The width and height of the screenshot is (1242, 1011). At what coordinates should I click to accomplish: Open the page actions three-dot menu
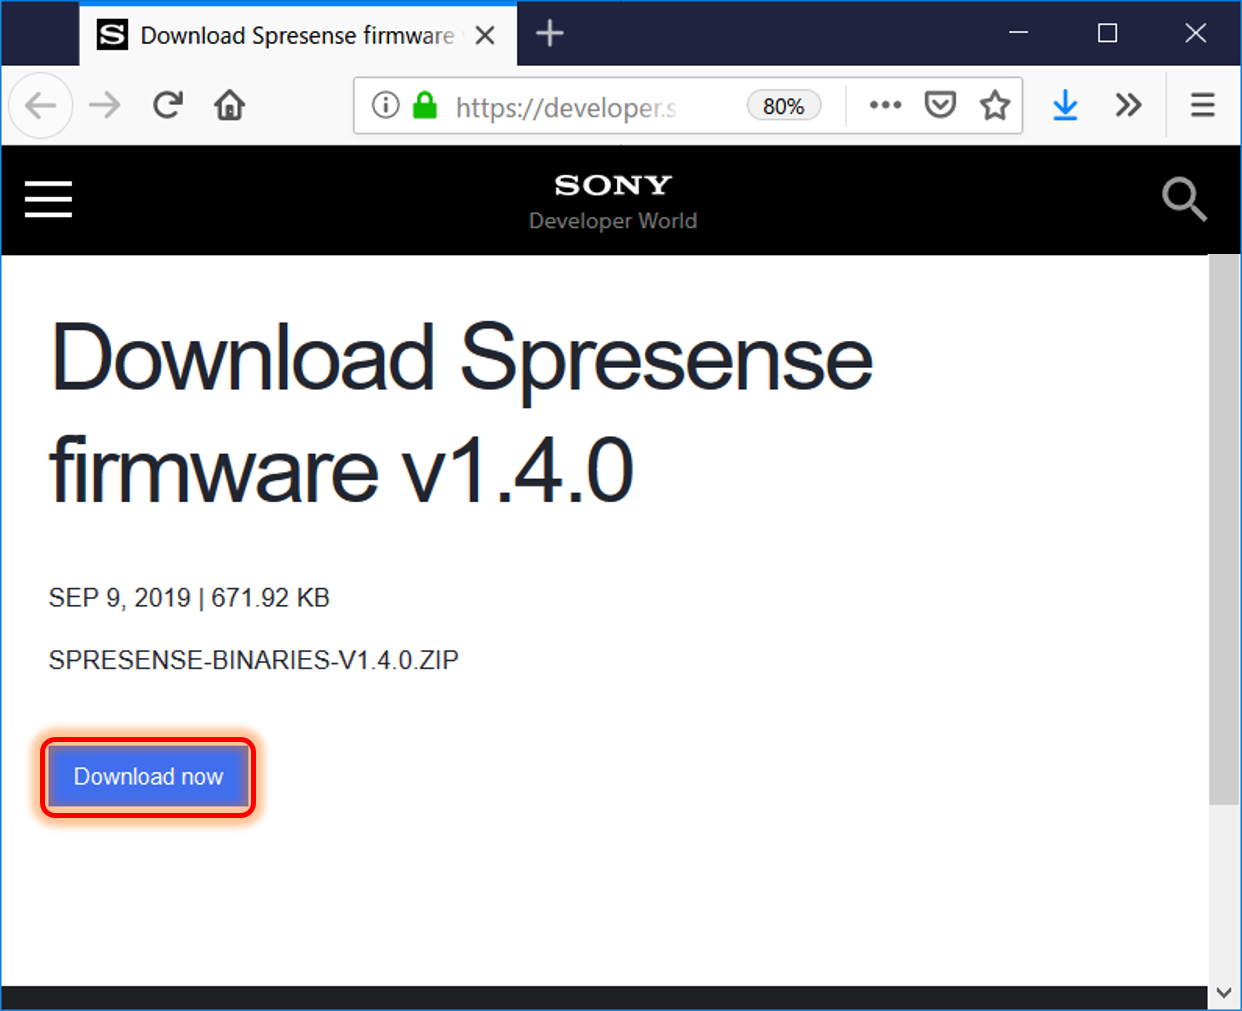coord(885,105)
